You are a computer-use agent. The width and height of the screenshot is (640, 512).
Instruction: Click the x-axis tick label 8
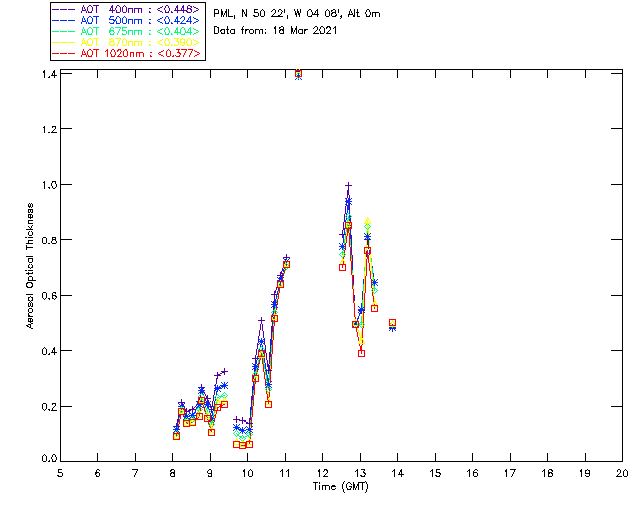(173, 473)
